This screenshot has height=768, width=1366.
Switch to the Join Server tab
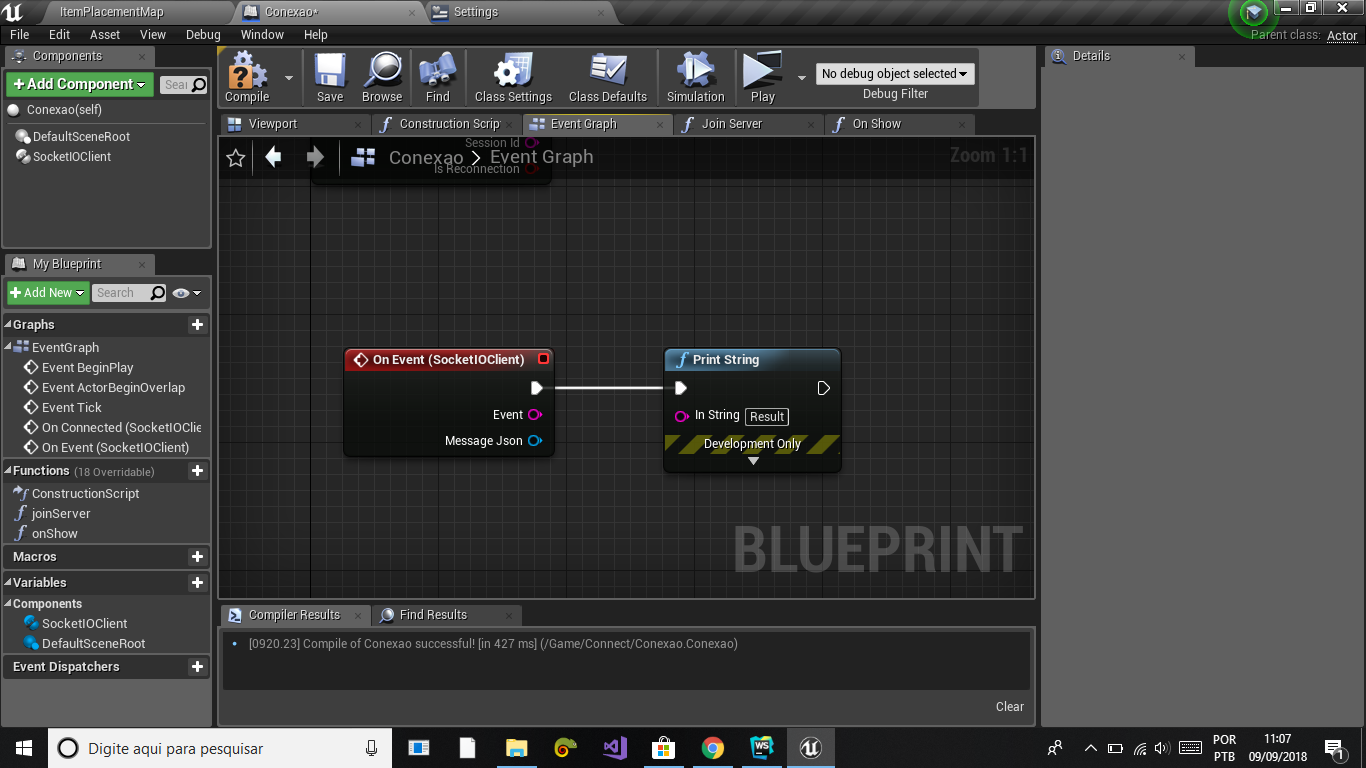pos(731,124)
